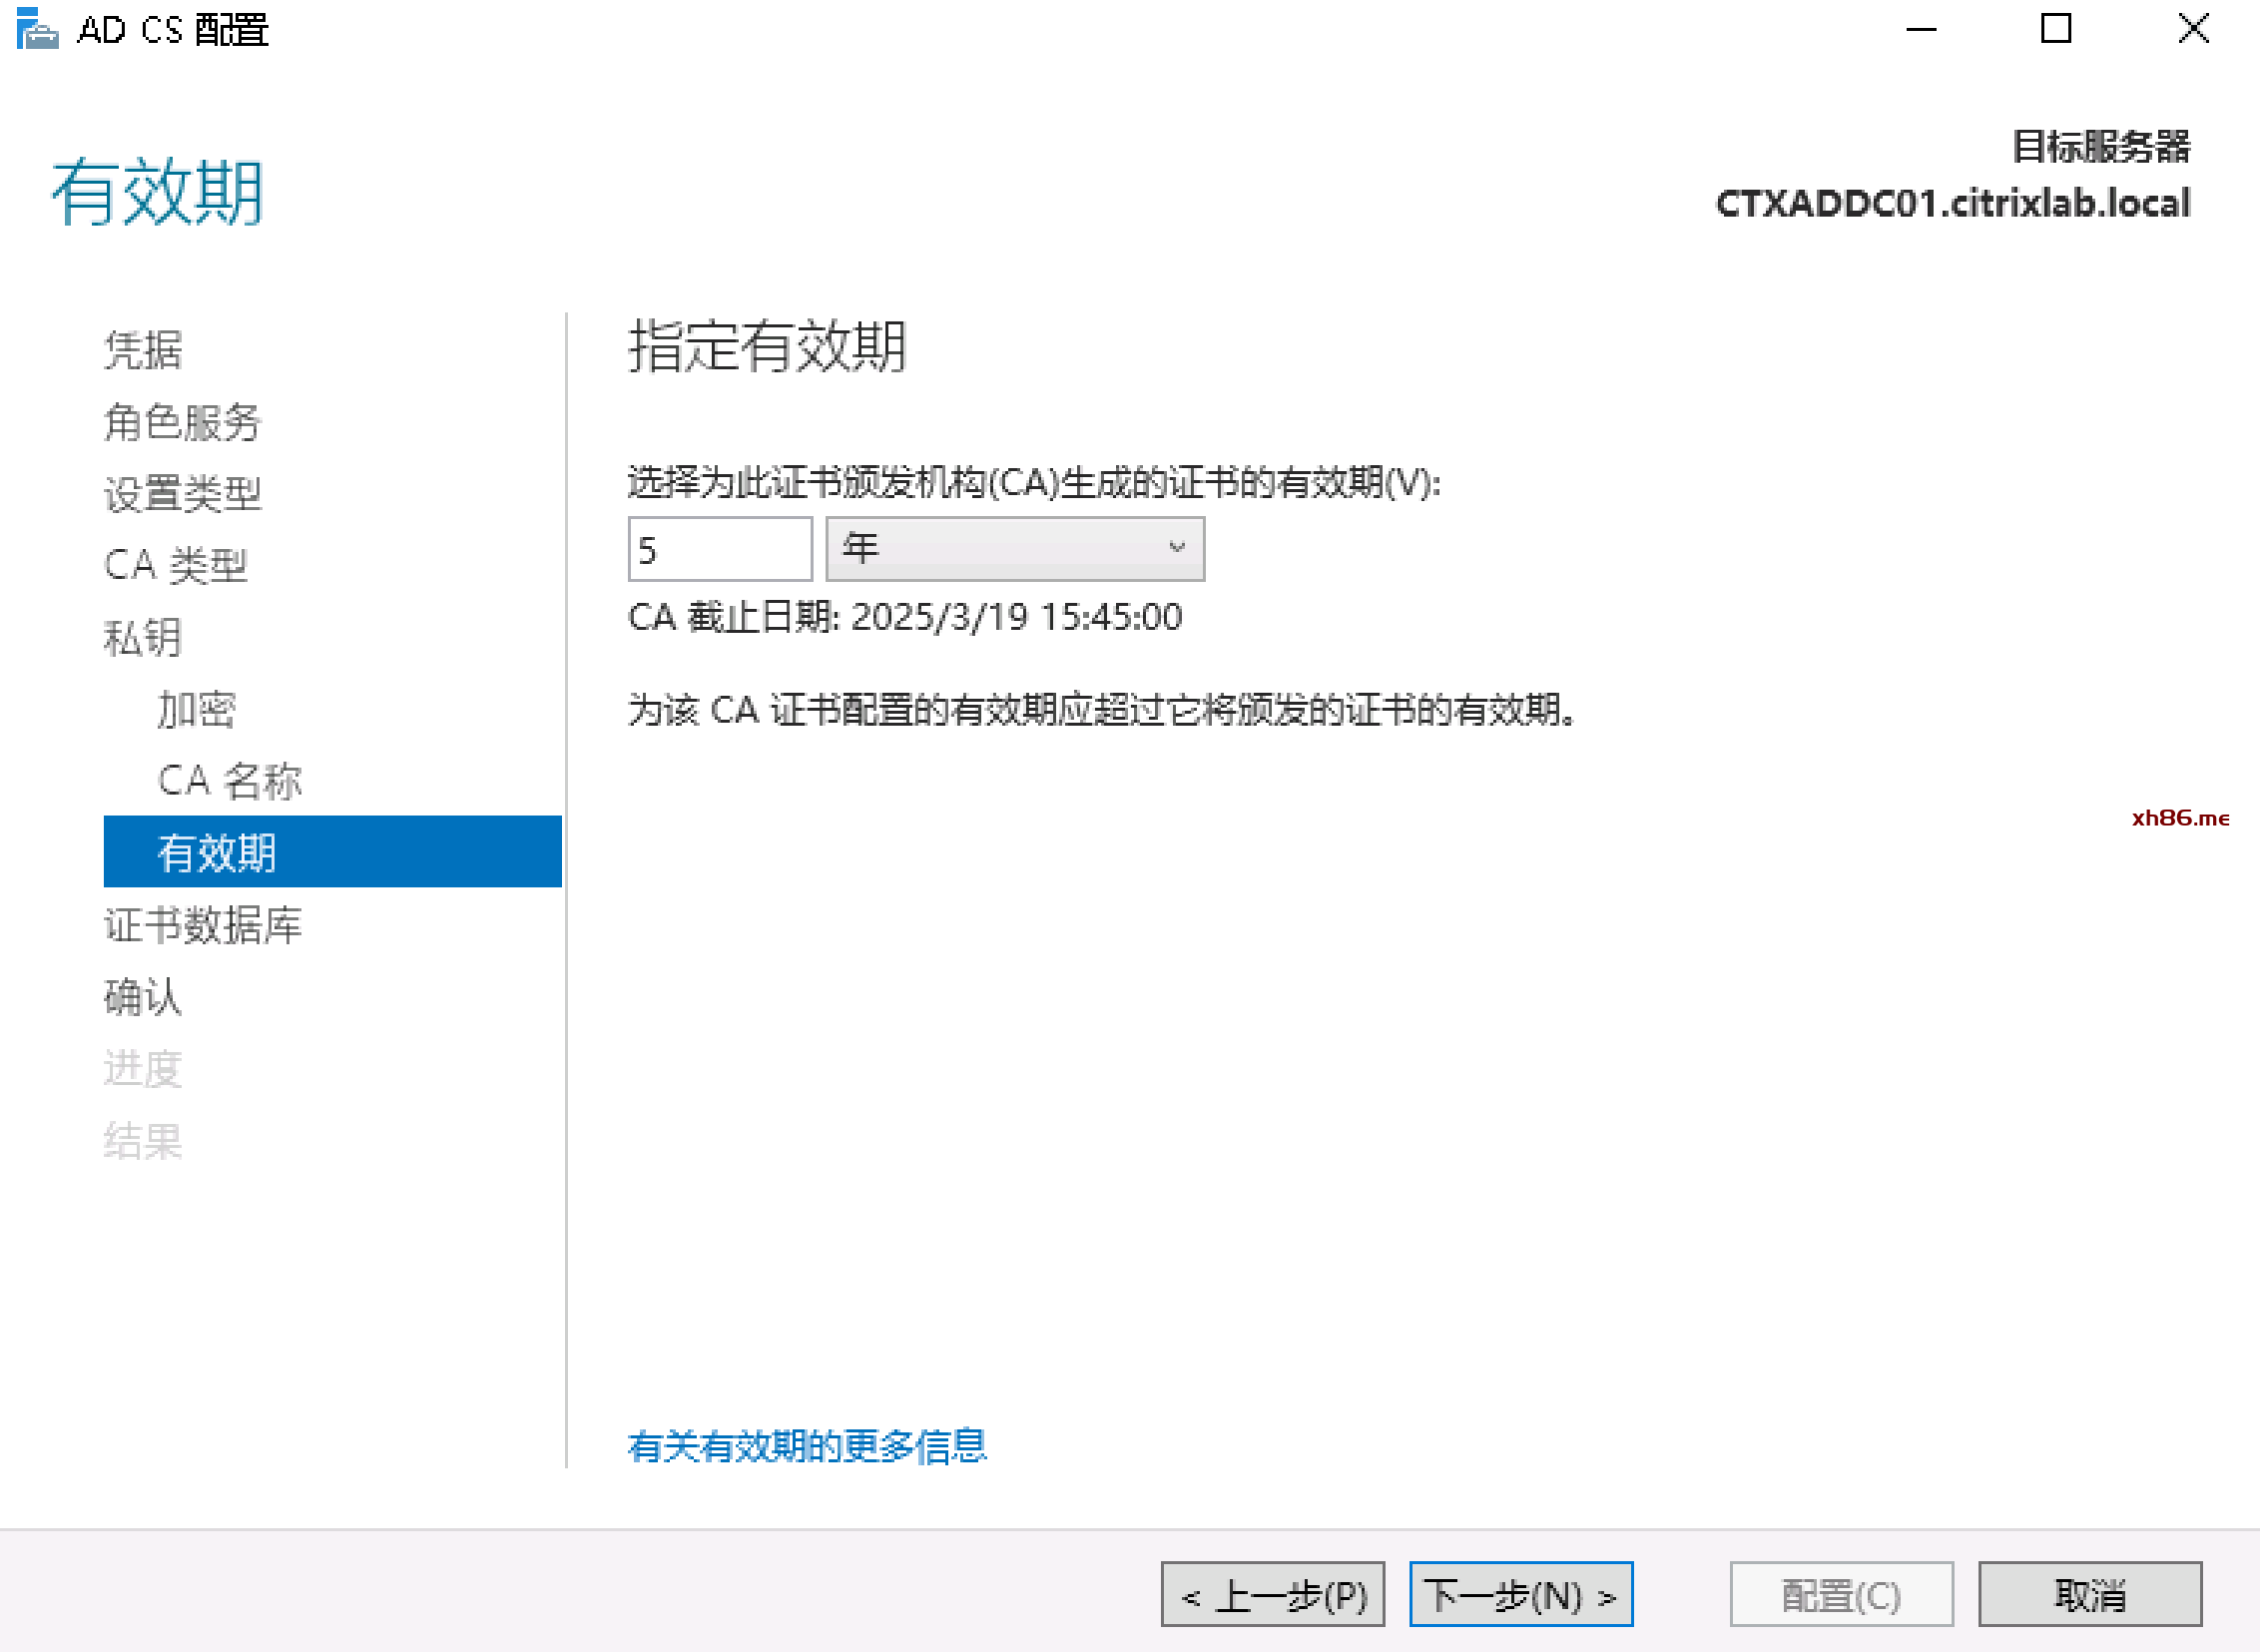This screenshot has height=1652, width=2260.
Task: Click the 上一步(P) button
Action: pos(1272,1595)
